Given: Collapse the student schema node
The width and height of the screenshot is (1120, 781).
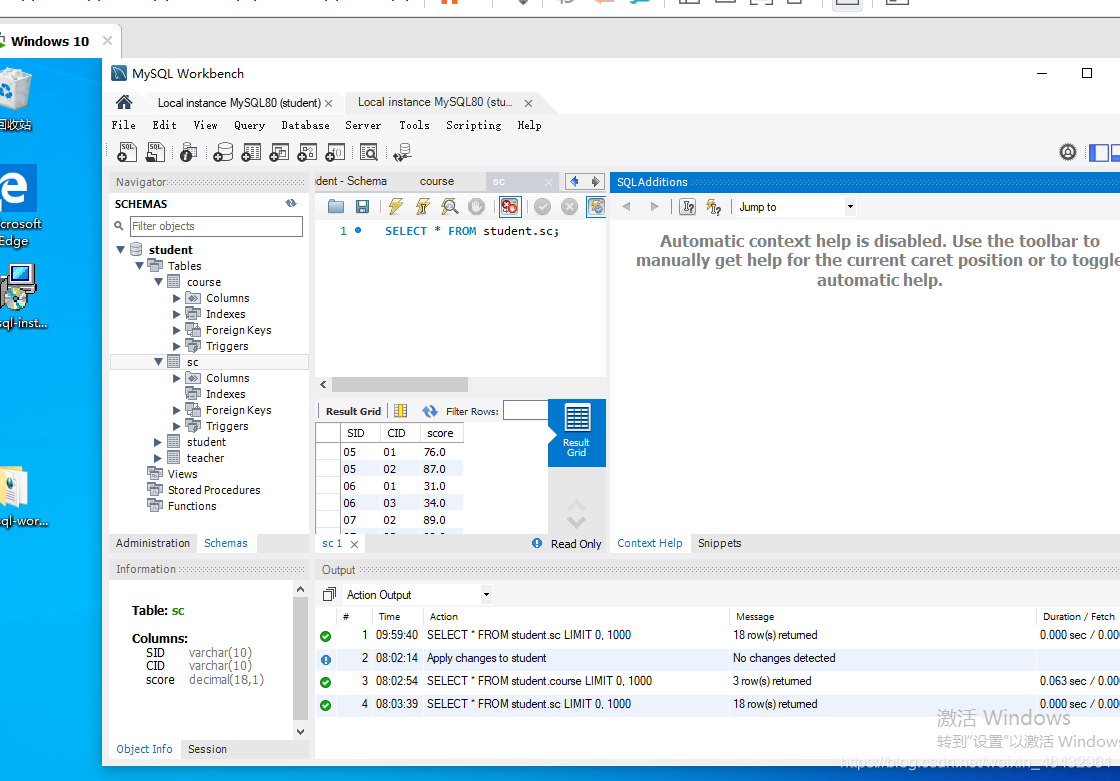Looking at the screenshot, I should click(121, 249).
